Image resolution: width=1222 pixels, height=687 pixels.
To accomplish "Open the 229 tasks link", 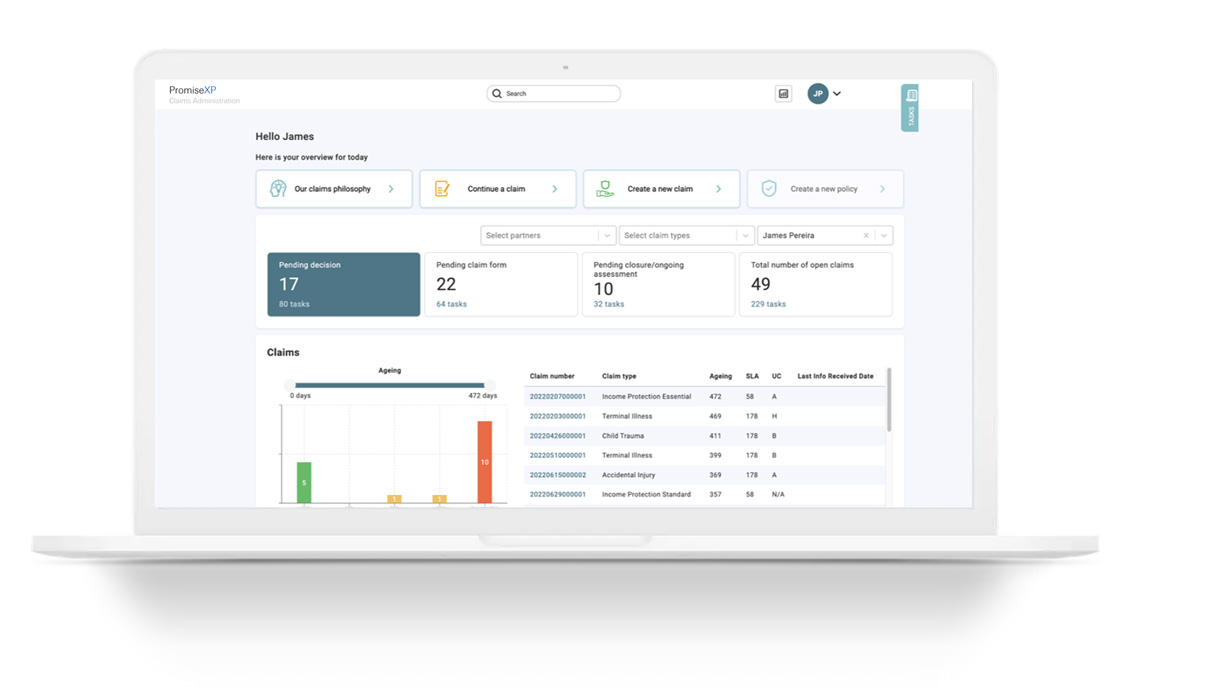I will tap(768, 304).
